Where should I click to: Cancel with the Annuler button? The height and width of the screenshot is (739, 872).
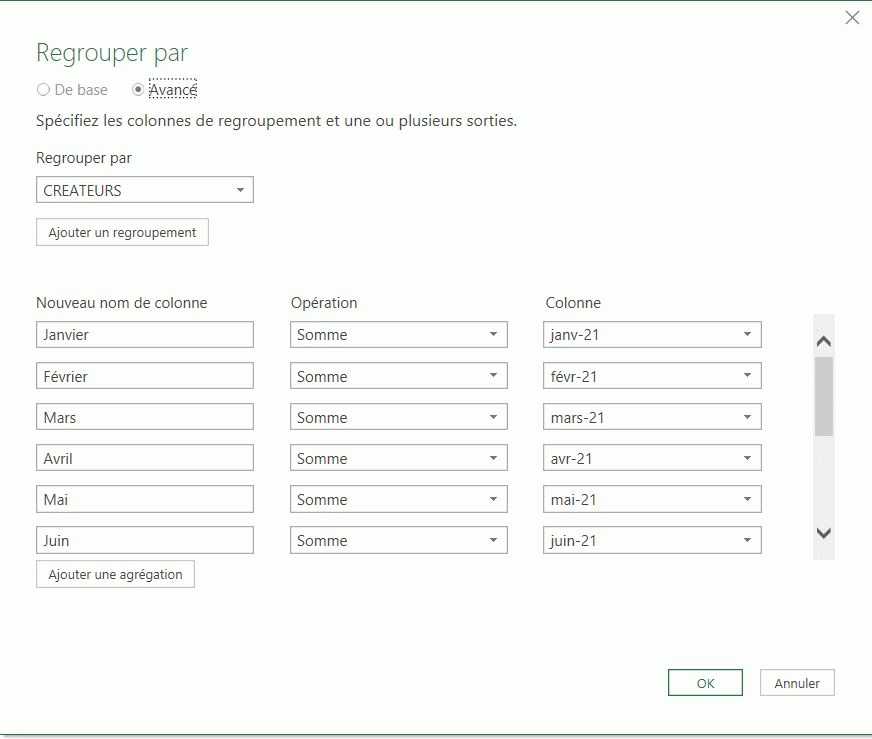[x=797, y=683]
